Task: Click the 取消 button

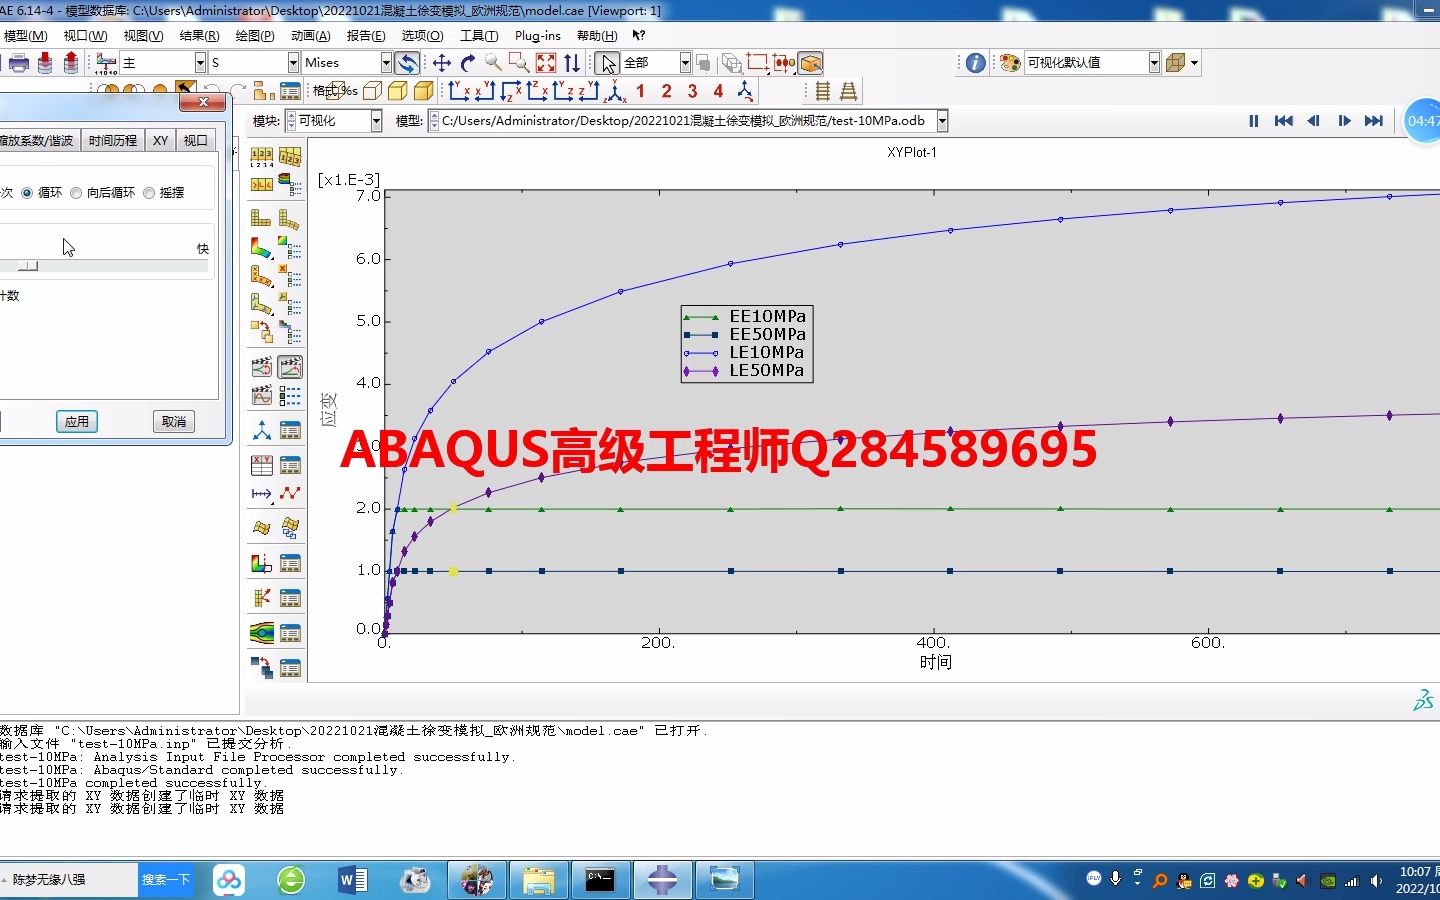Action: [174, 422]
